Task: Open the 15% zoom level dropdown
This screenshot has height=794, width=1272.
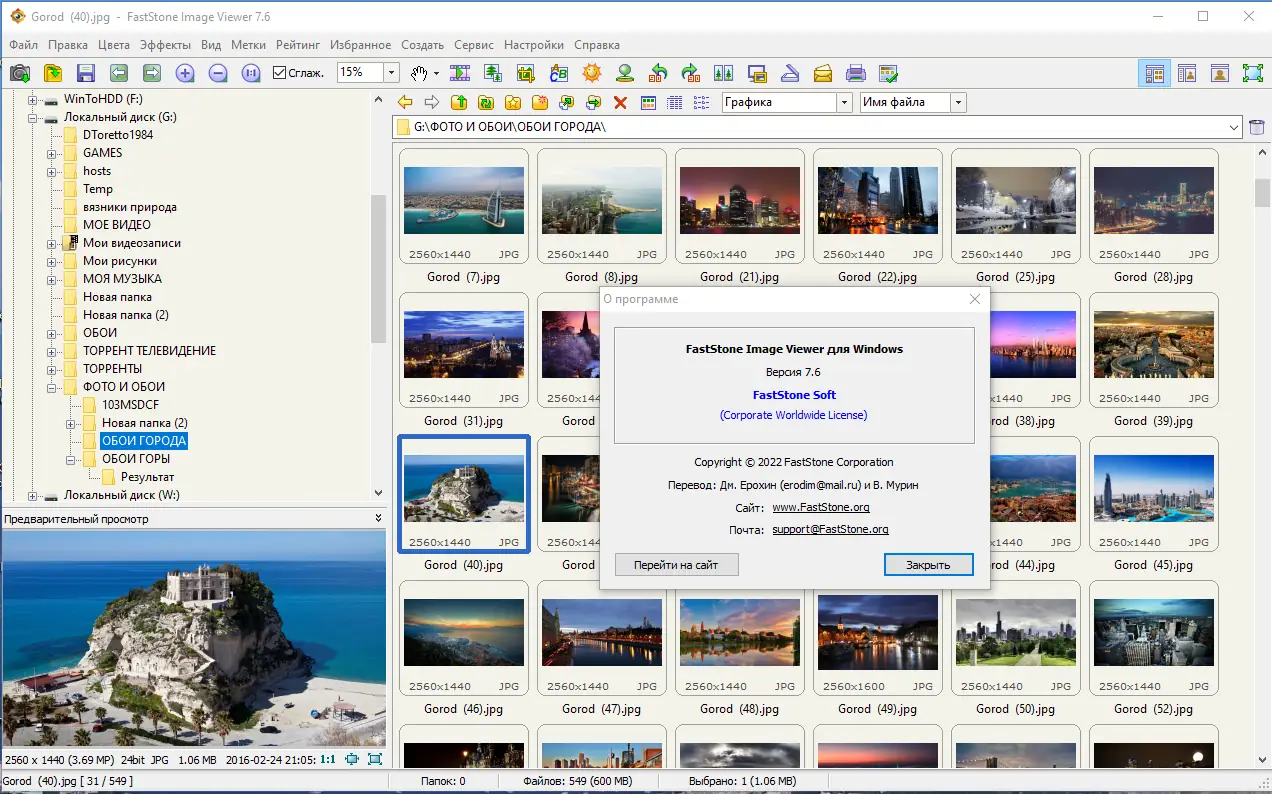Action: tap(391, 73)
